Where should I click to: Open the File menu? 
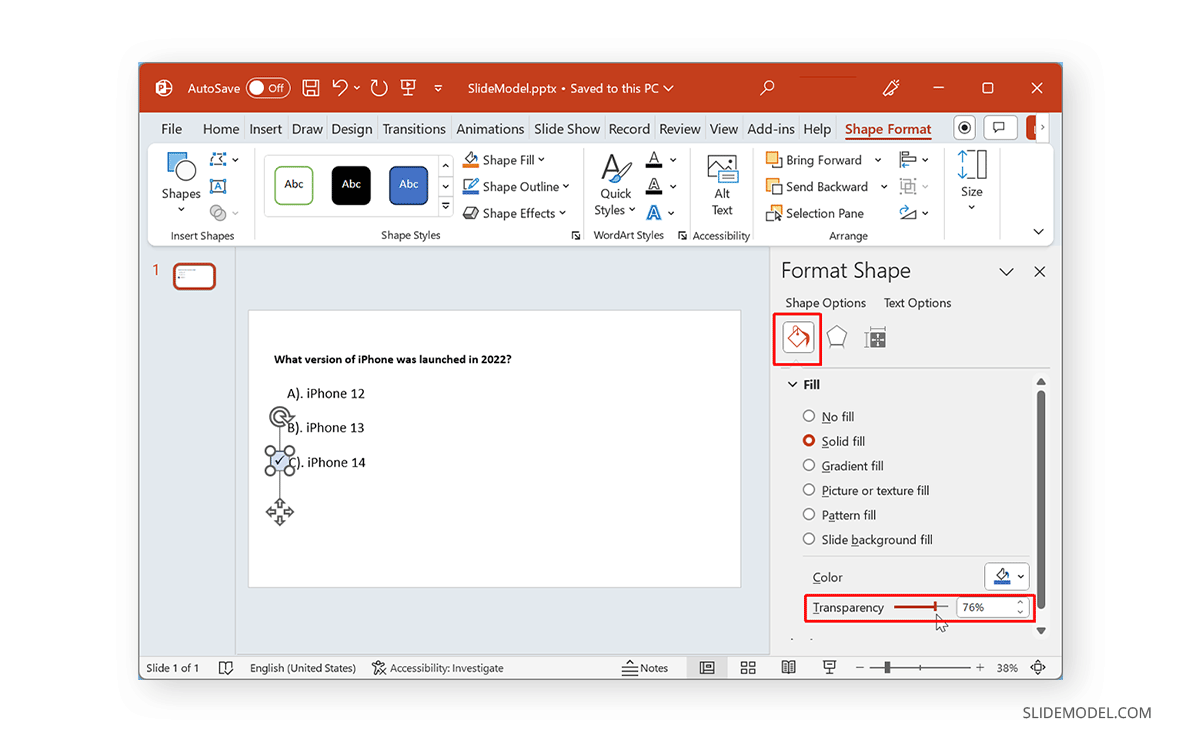coord(172,129)
